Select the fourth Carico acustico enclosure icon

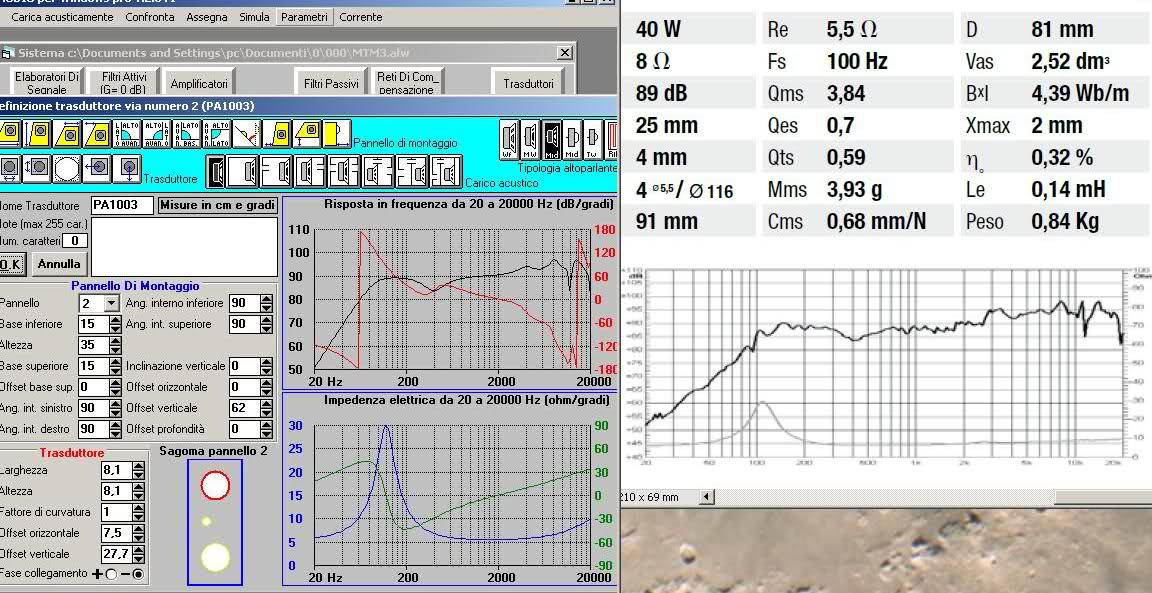point(311,171)
